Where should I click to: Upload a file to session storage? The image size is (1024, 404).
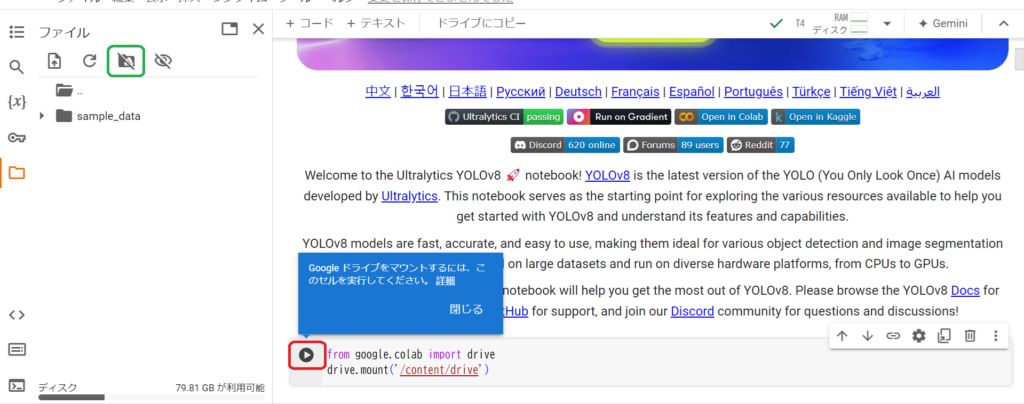(54, 61)
